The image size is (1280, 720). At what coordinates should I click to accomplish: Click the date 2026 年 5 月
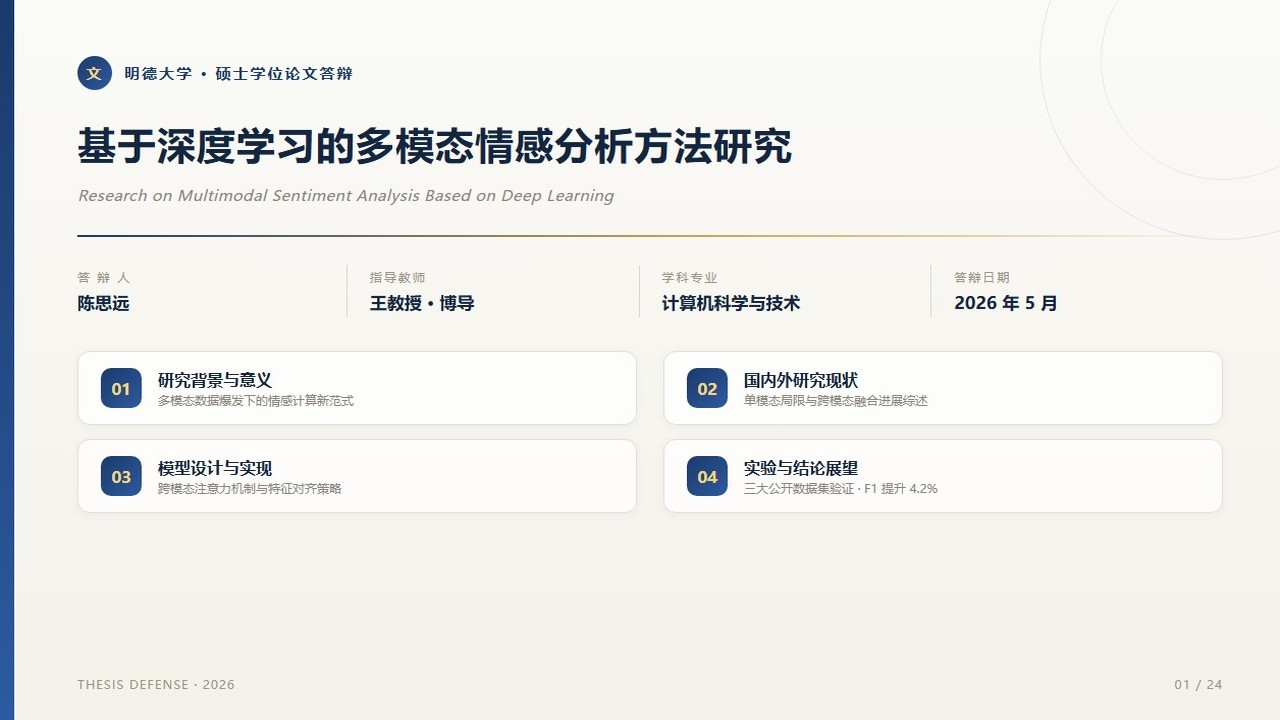coord(1005,303)
